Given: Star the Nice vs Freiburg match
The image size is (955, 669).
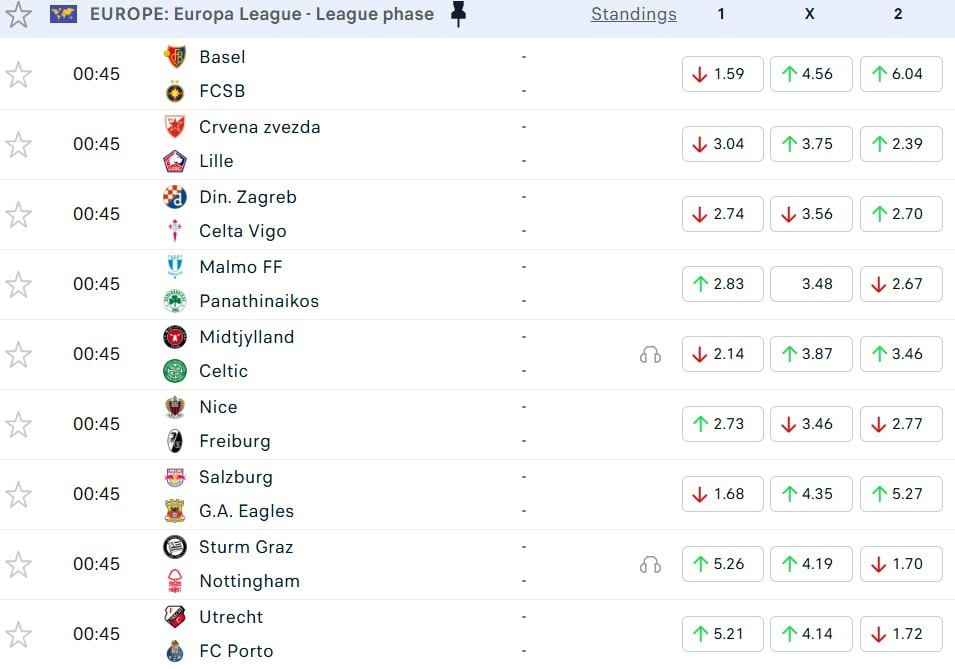Looking at the screenshot, I should (x=19, y=425).
